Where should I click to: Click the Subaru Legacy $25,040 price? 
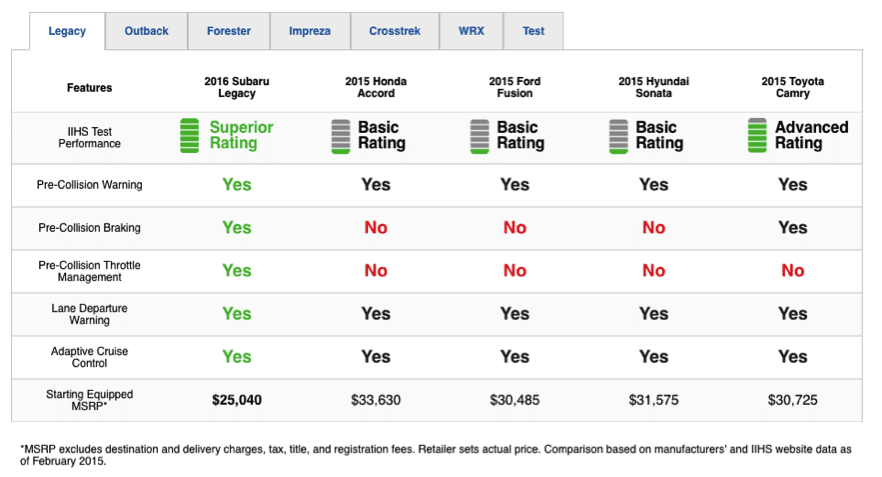point(236,400)
